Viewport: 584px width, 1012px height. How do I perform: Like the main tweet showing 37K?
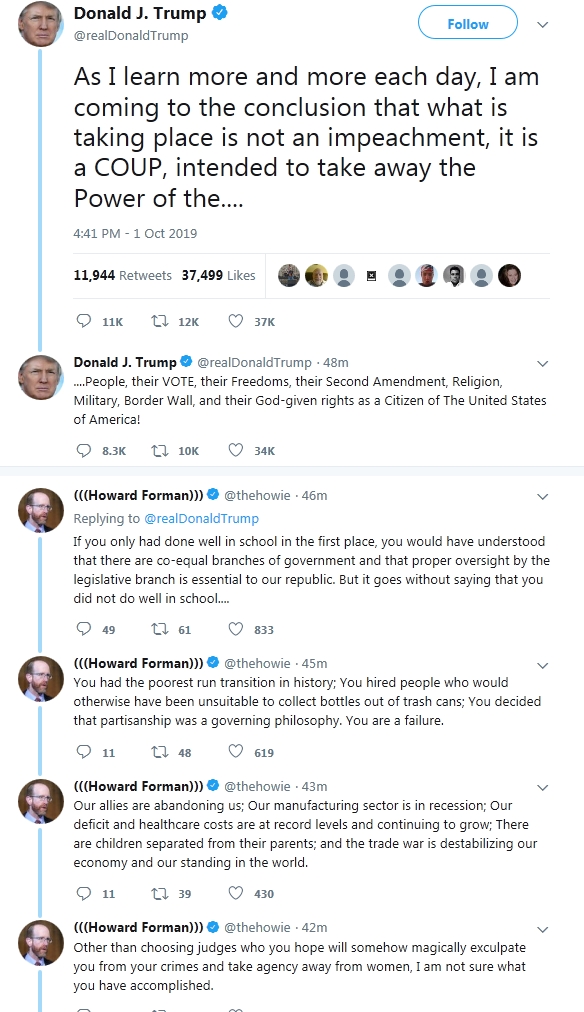tap(252, 321)
